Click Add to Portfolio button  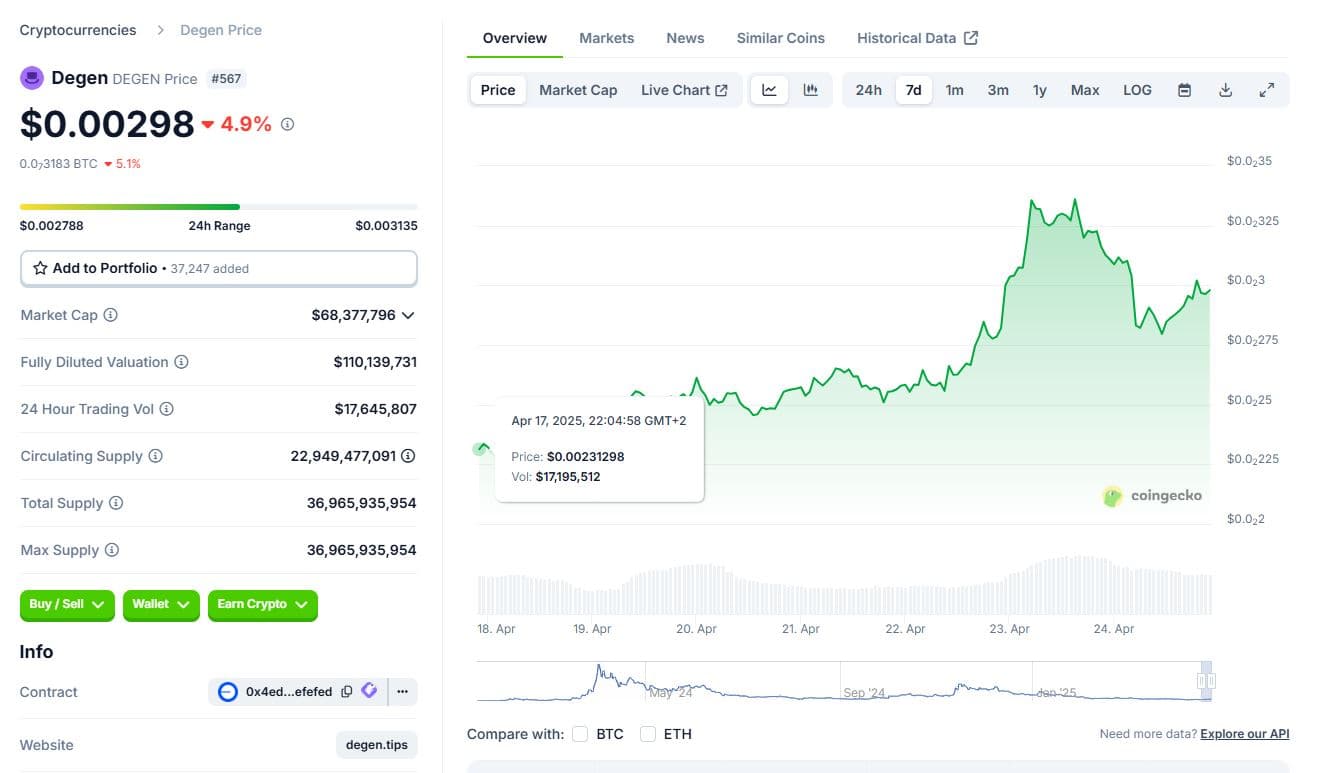pos(218,268)
